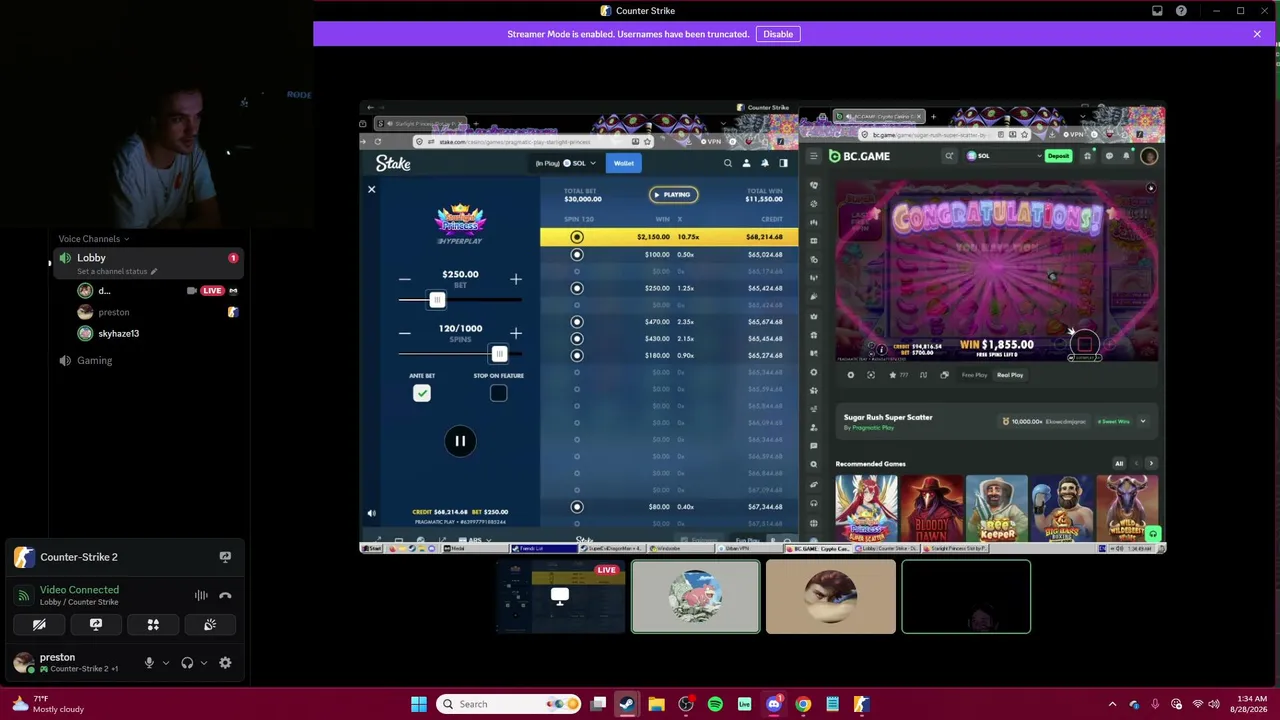Increase spins count with plus

click(x=516, y=333)
